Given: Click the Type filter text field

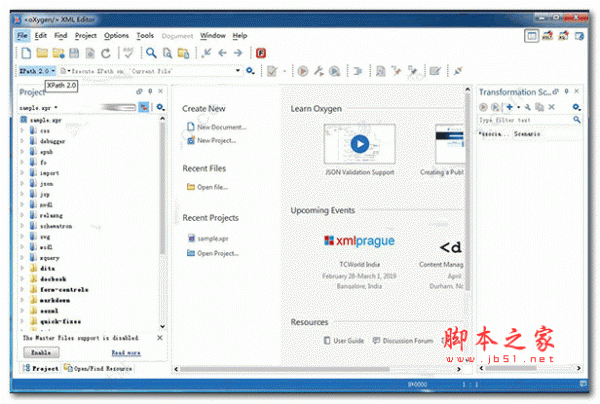Looking at the screenshot, I should tap(525, 120).
